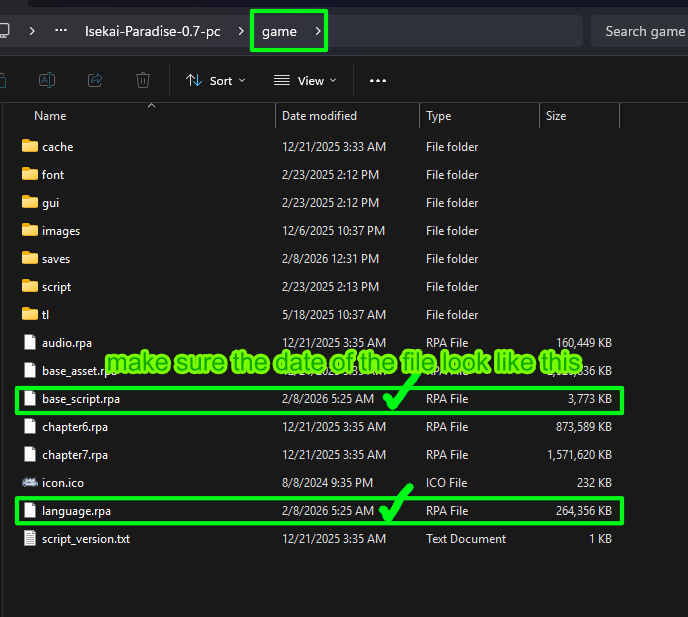Select the tl folder icon

[x=30, y=314]
